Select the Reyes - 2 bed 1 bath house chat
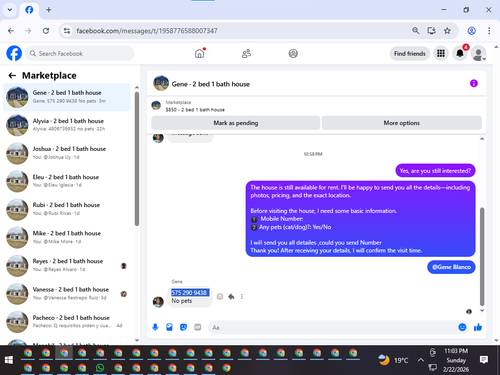 point(67,265)
